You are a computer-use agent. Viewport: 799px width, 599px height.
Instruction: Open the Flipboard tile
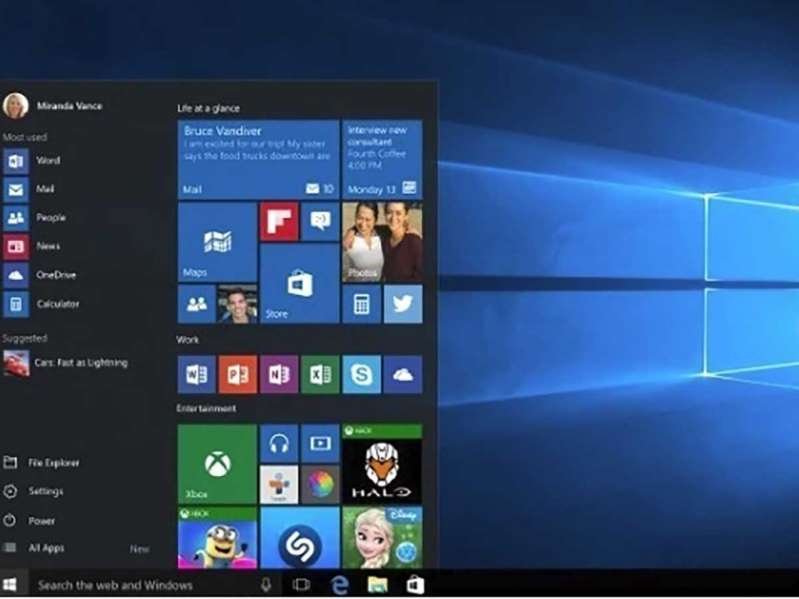279,222
